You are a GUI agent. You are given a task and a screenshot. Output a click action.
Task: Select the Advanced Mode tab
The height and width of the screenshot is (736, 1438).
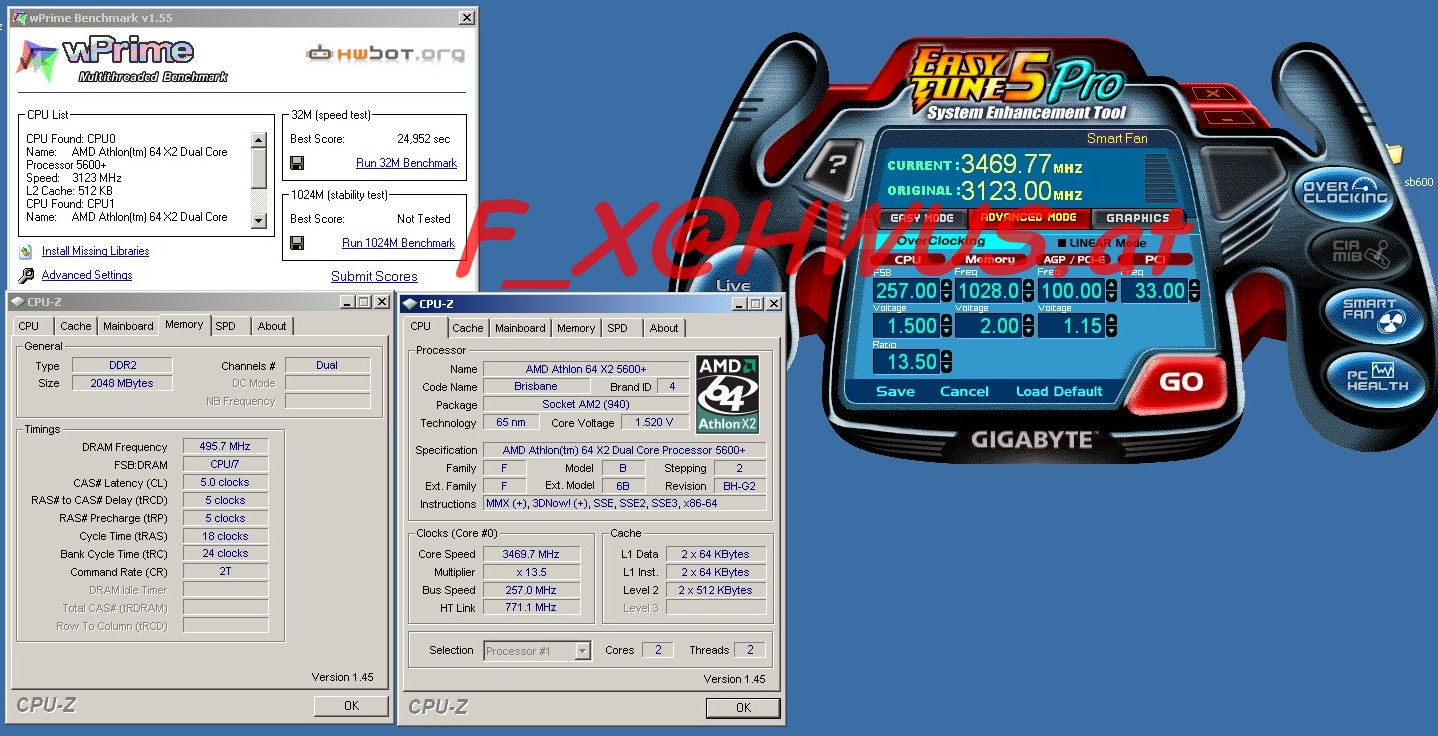click(x=1028, y=218)
